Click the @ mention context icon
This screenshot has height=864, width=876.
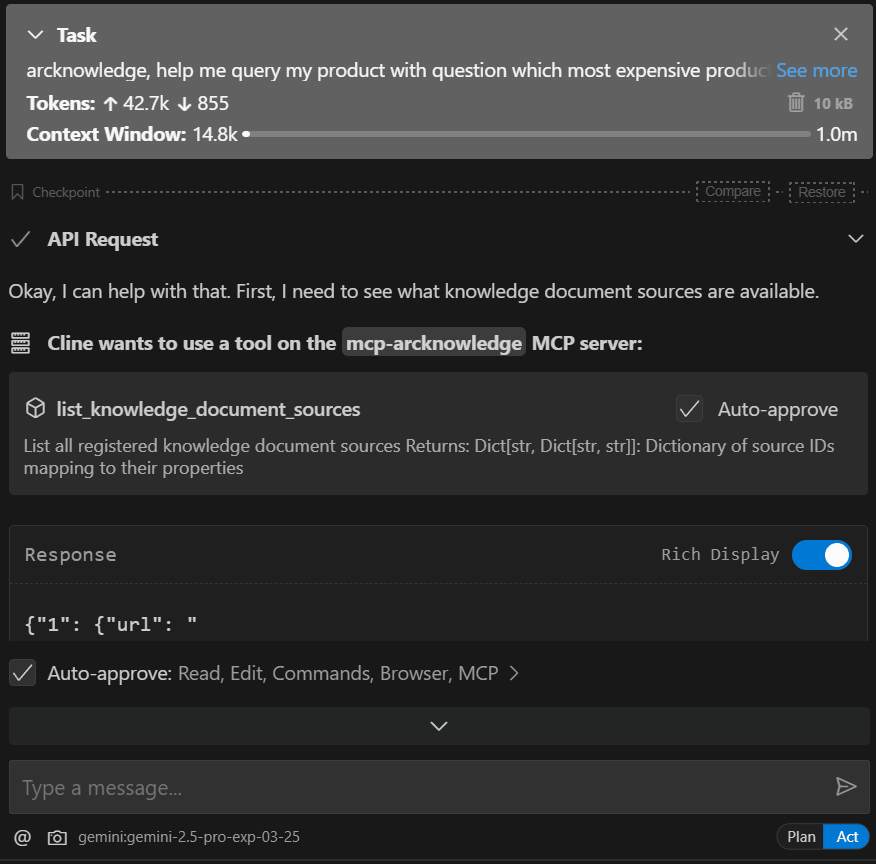(22, 837)
